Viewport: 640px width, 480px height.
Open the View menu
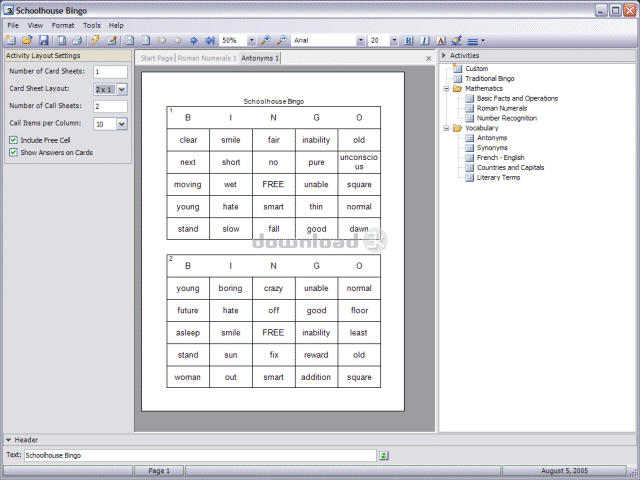coord(35,25)
